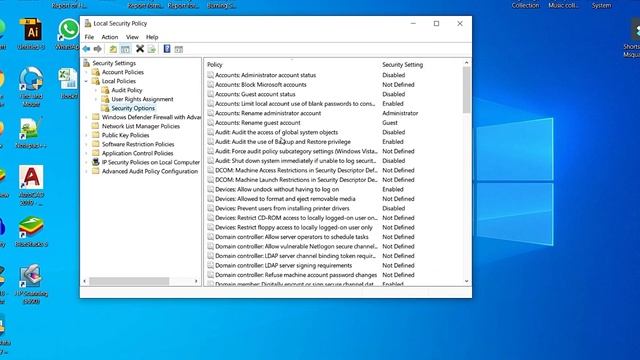Click icon beside Accounts: Guest account status
640x360 pixels.
211,94
